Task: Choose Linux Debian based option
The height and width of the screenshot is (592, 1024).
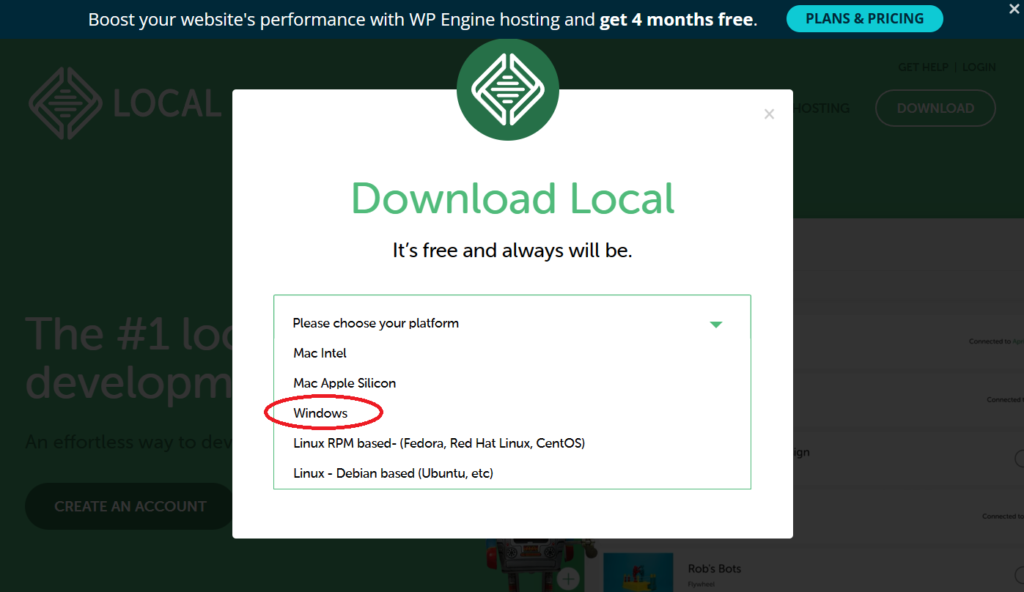Action: (x=392, y=473)
